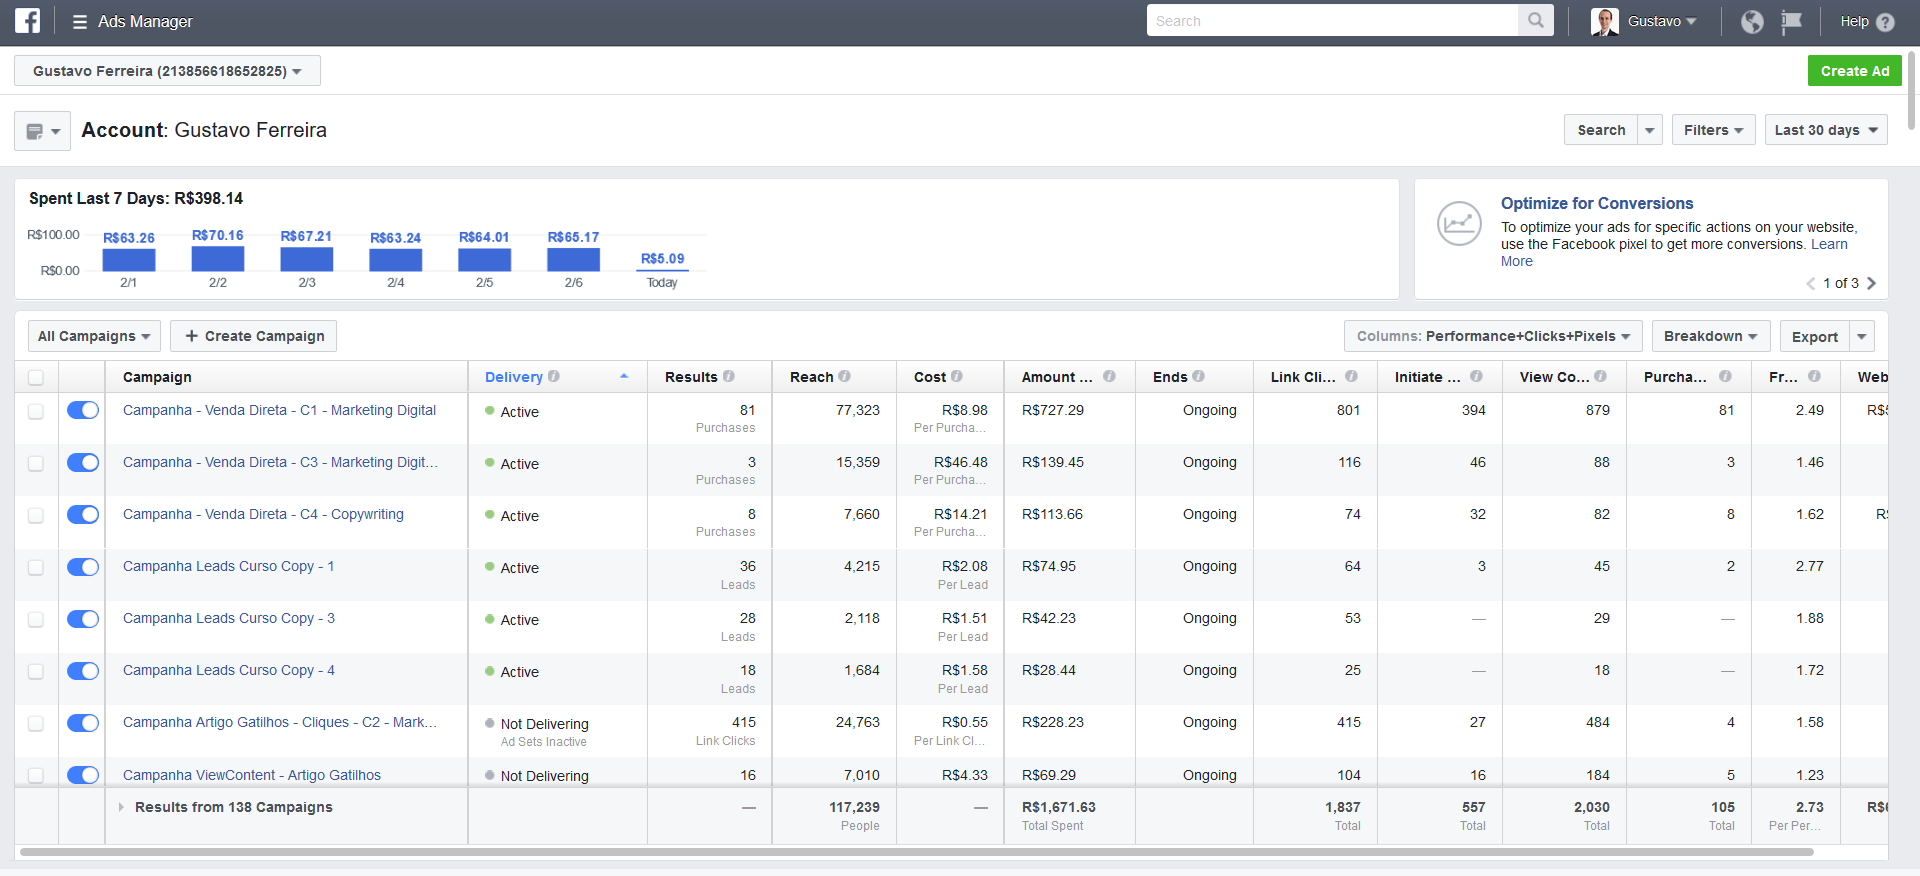Screen dimensions: 1920x876
Task: Open the All Campaigns menu
Action: tap(93, 336)
